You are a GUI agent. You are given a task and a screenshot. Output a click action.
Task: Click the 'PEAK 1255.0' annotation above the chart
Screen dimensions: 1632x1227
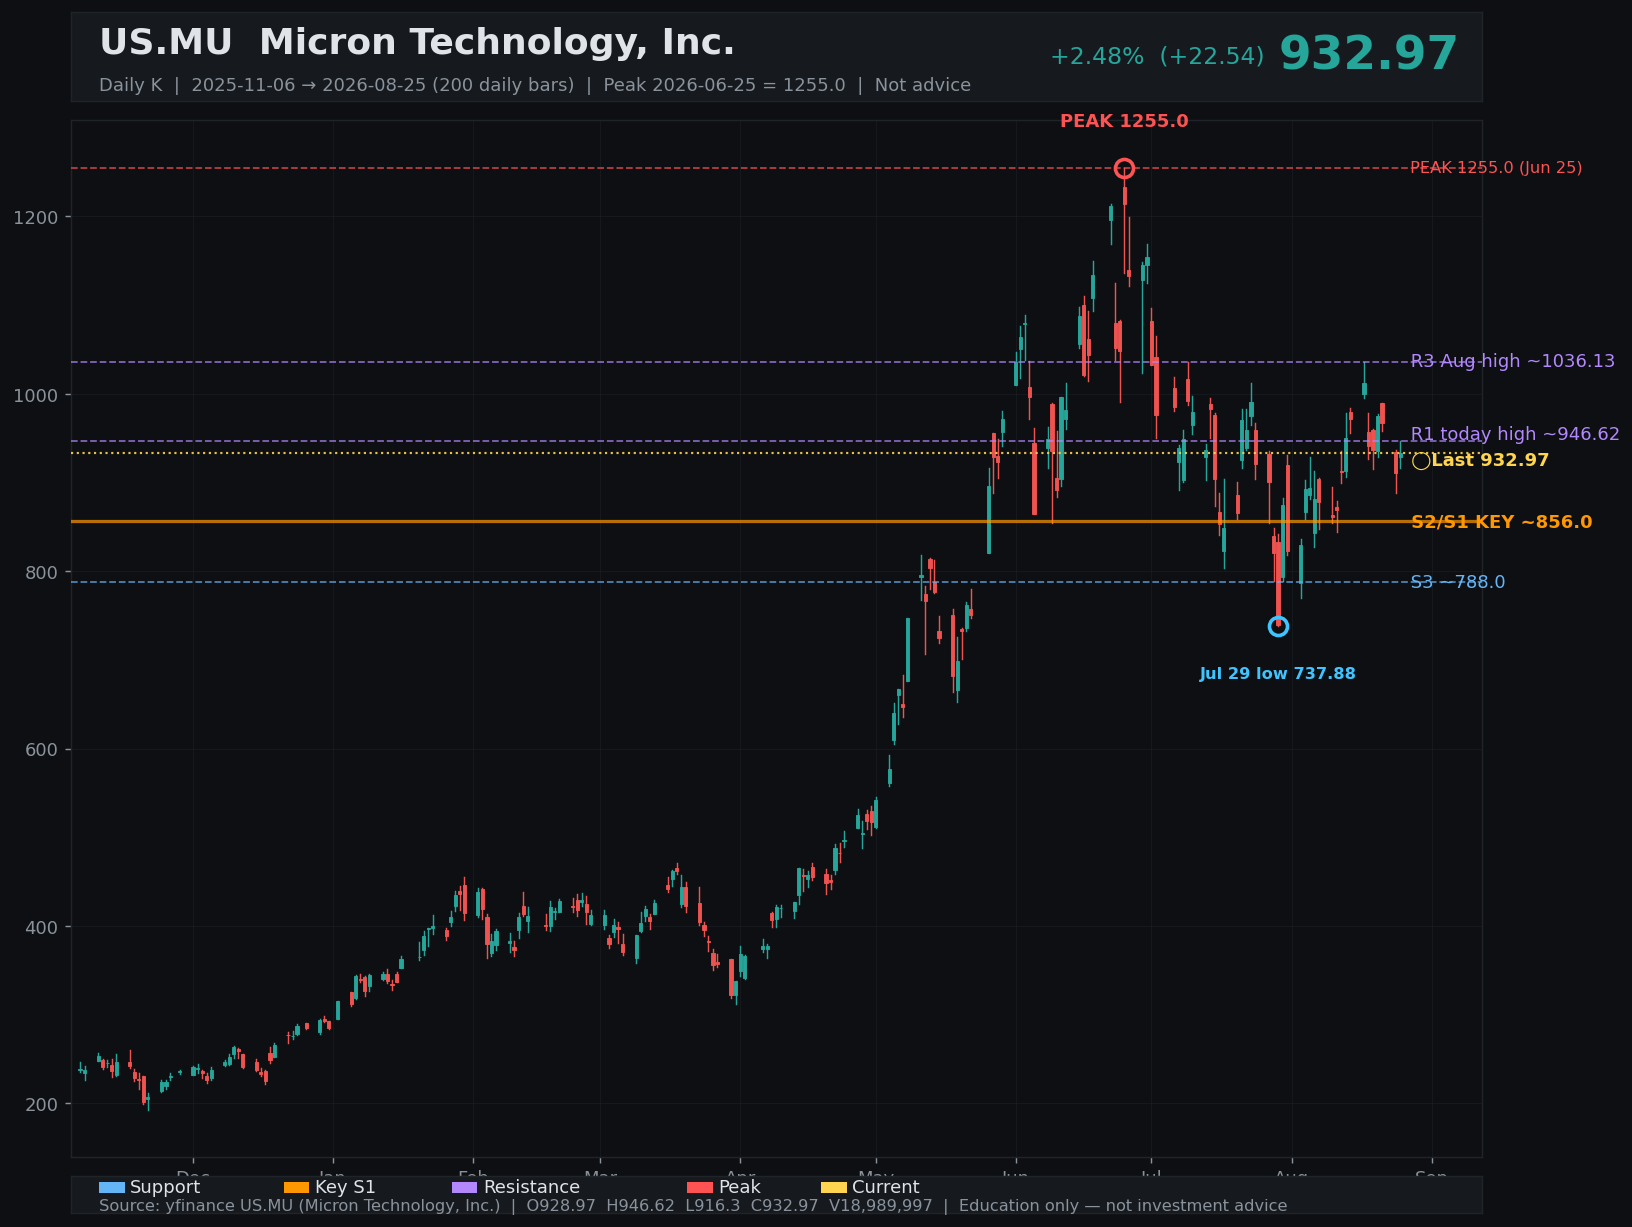click(x=1124, y=121)
